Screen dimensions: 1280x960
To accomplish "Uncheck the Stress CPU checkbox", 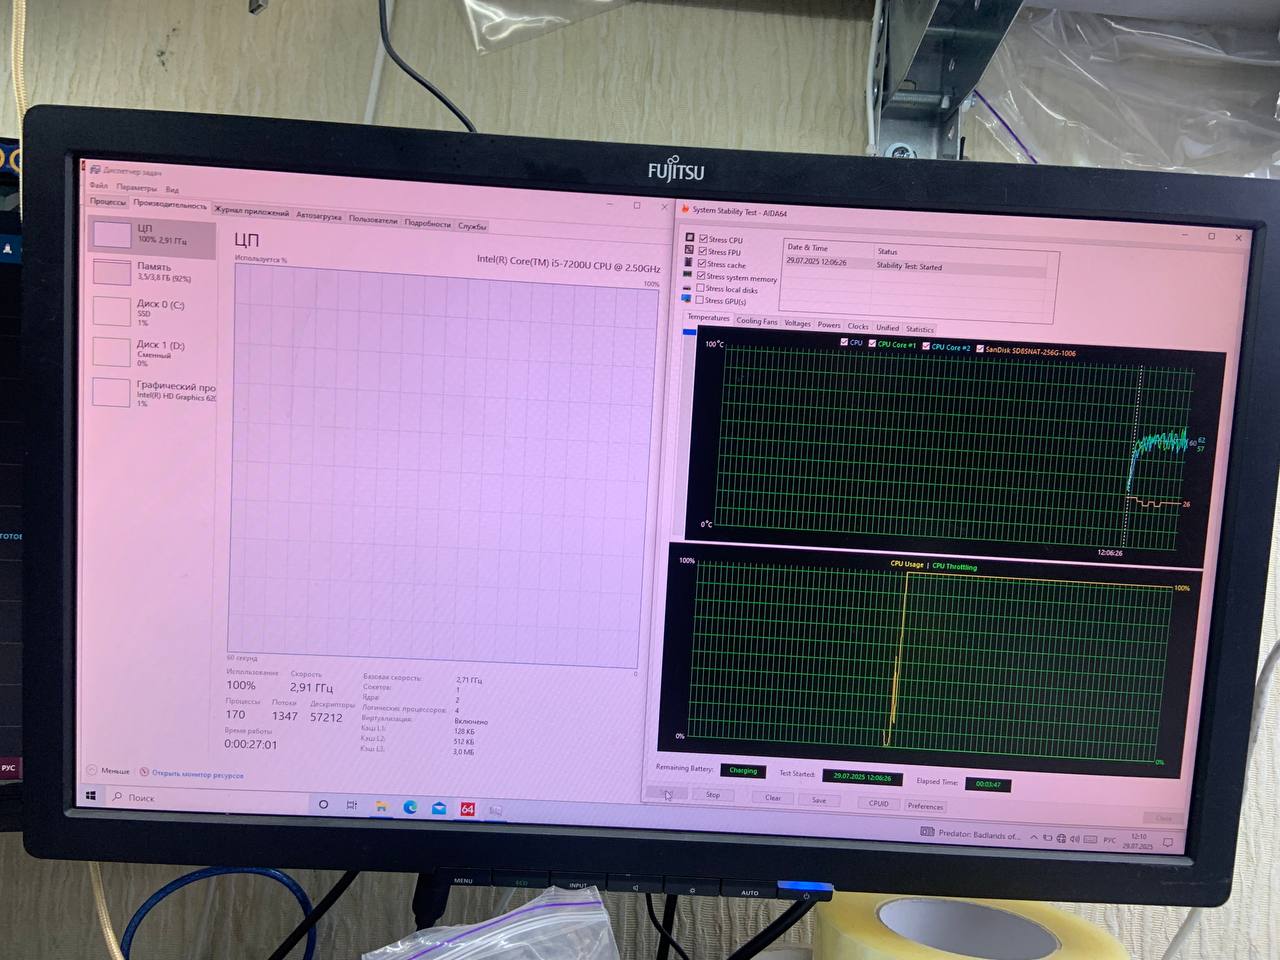I will click(x=704, y=240).
